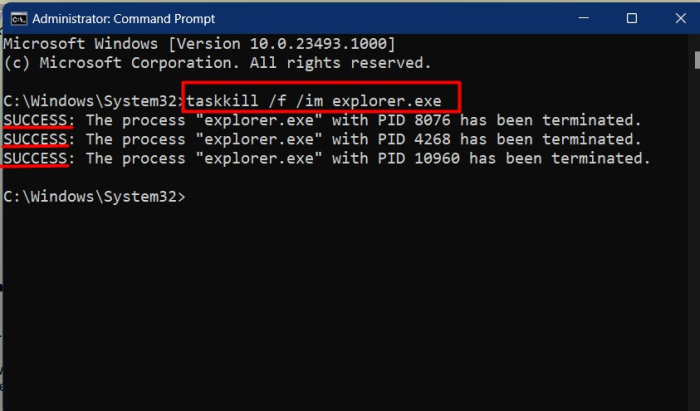Screen dimensions: 700x411
Task: Click the C:\Windows\System32> prompt before the taskkill command
Action: (x=94, y=101)
